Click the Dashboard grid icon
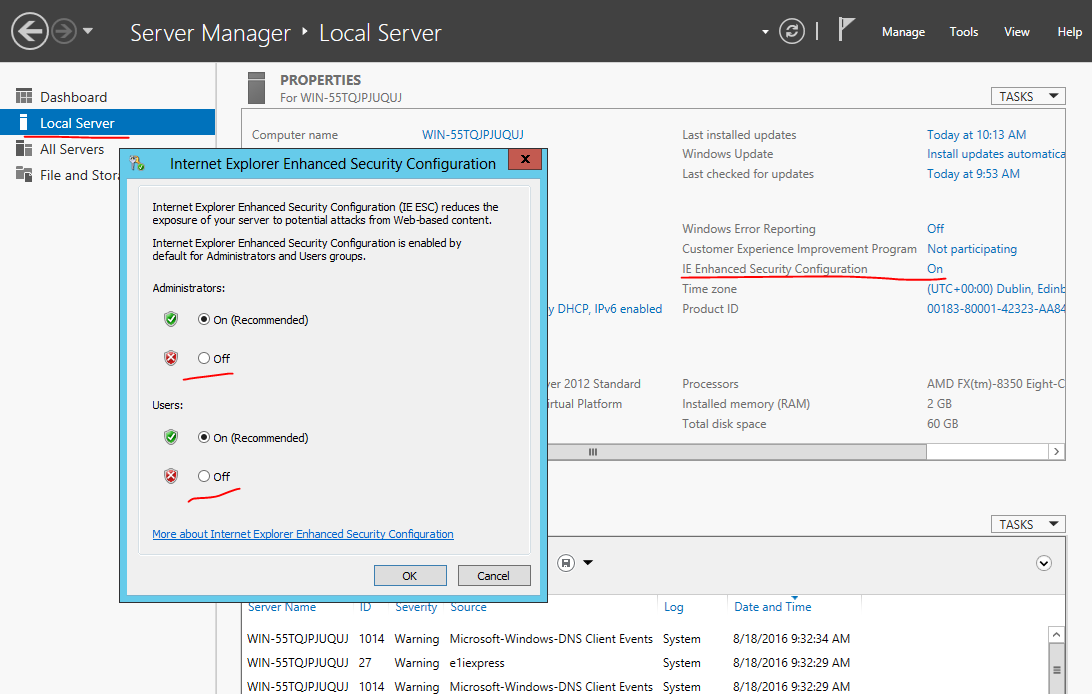The width and height of the screenshot is (1092, 694). click(24, 96)
